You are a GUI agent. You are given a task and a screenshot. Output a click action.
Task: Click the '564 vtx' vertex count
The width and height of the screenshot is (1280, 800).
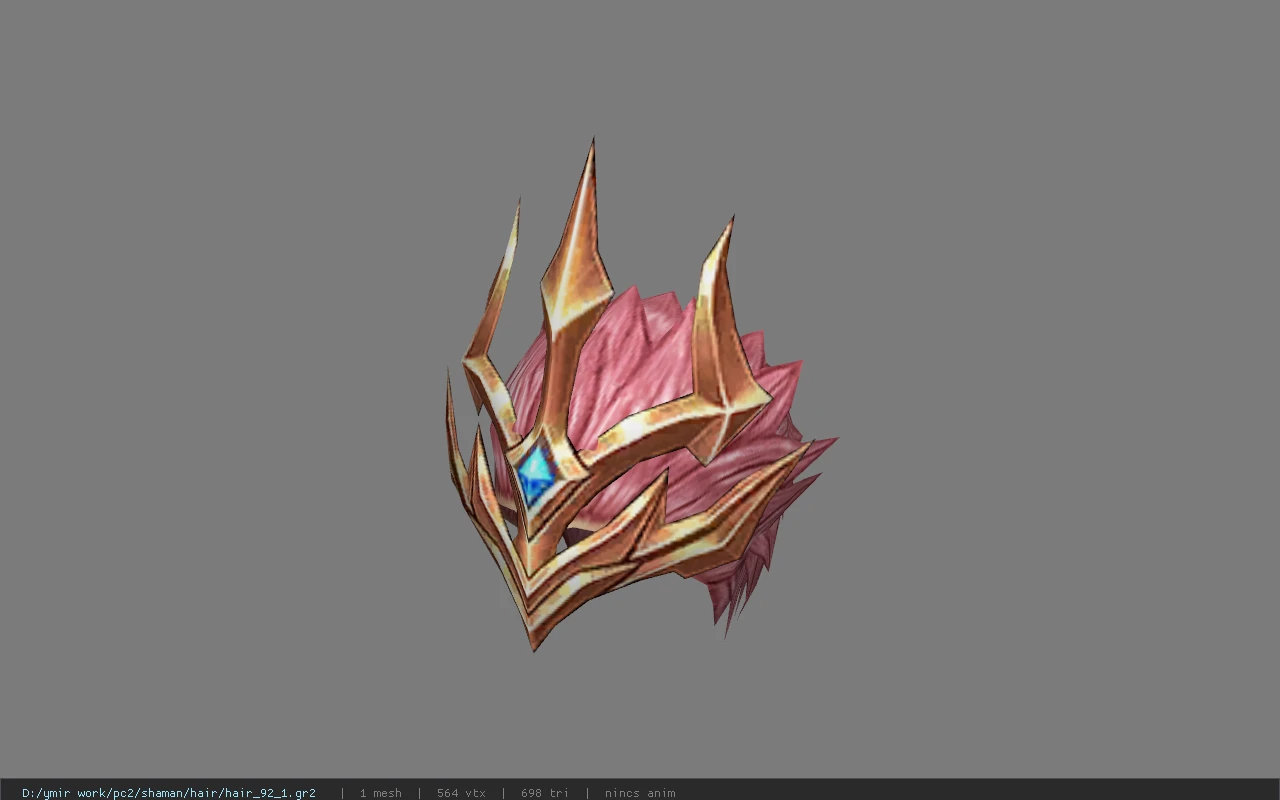click(461, 793)
